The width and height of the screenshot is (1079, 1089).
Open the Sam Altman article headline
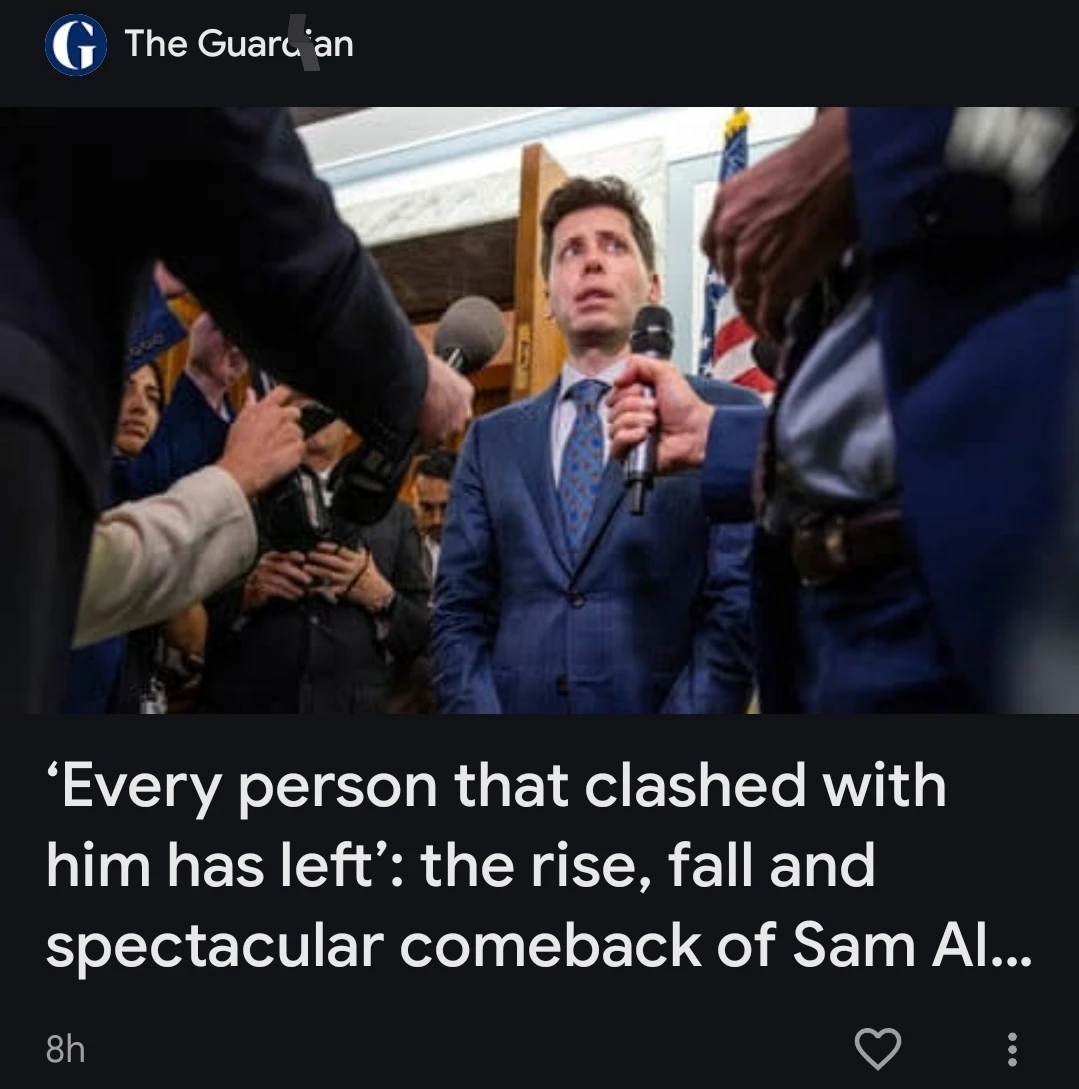[x=539, y=865]
